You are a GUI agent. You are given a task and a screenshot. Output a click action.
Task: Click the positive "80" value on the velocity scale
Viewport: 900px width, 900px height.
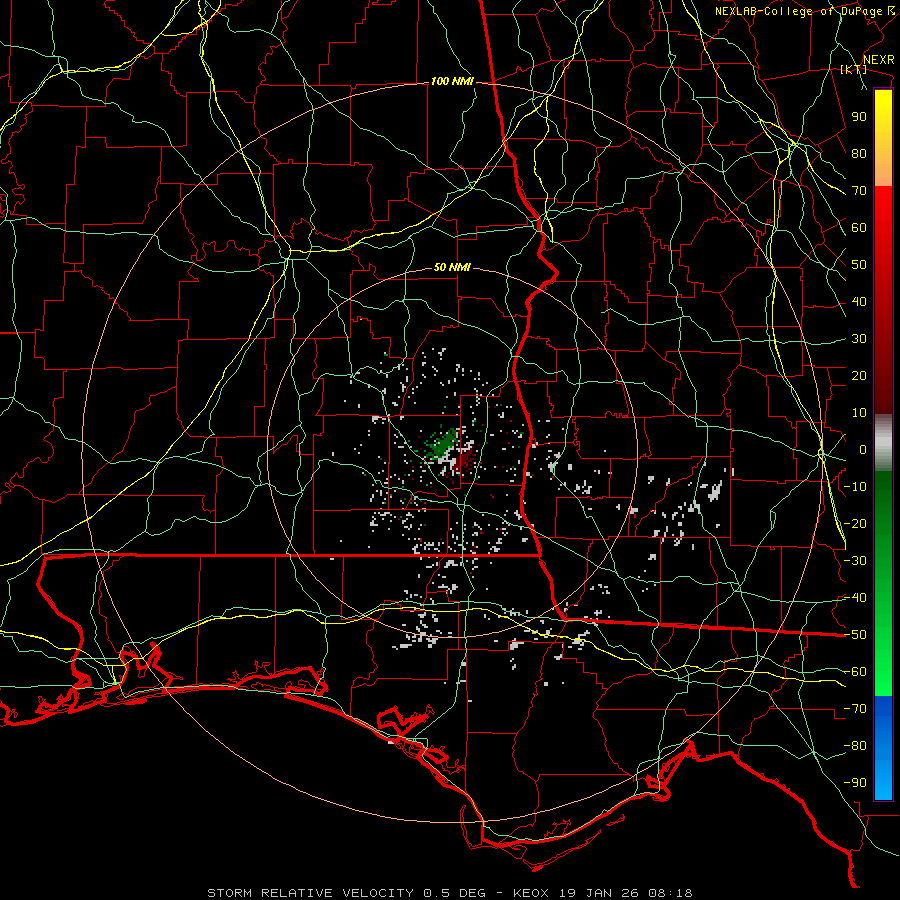click(859, 153)
